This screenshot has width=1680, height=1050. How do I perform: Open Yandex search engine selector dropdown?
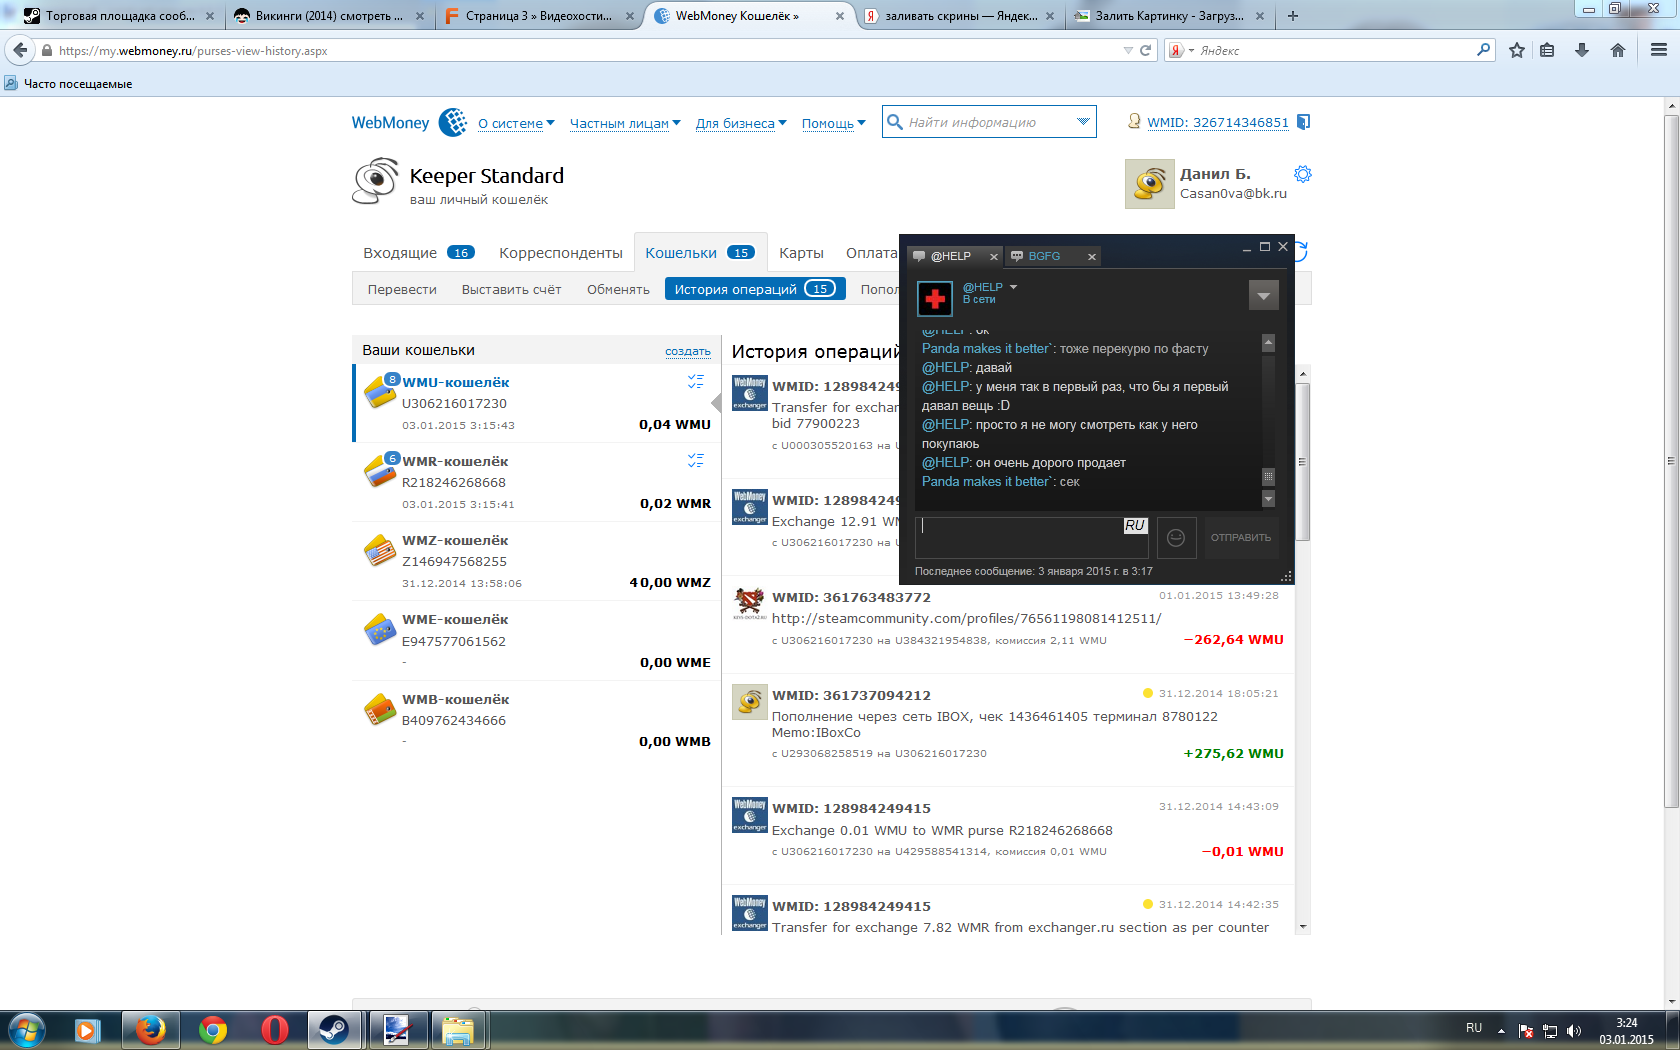pos(1181,50)
